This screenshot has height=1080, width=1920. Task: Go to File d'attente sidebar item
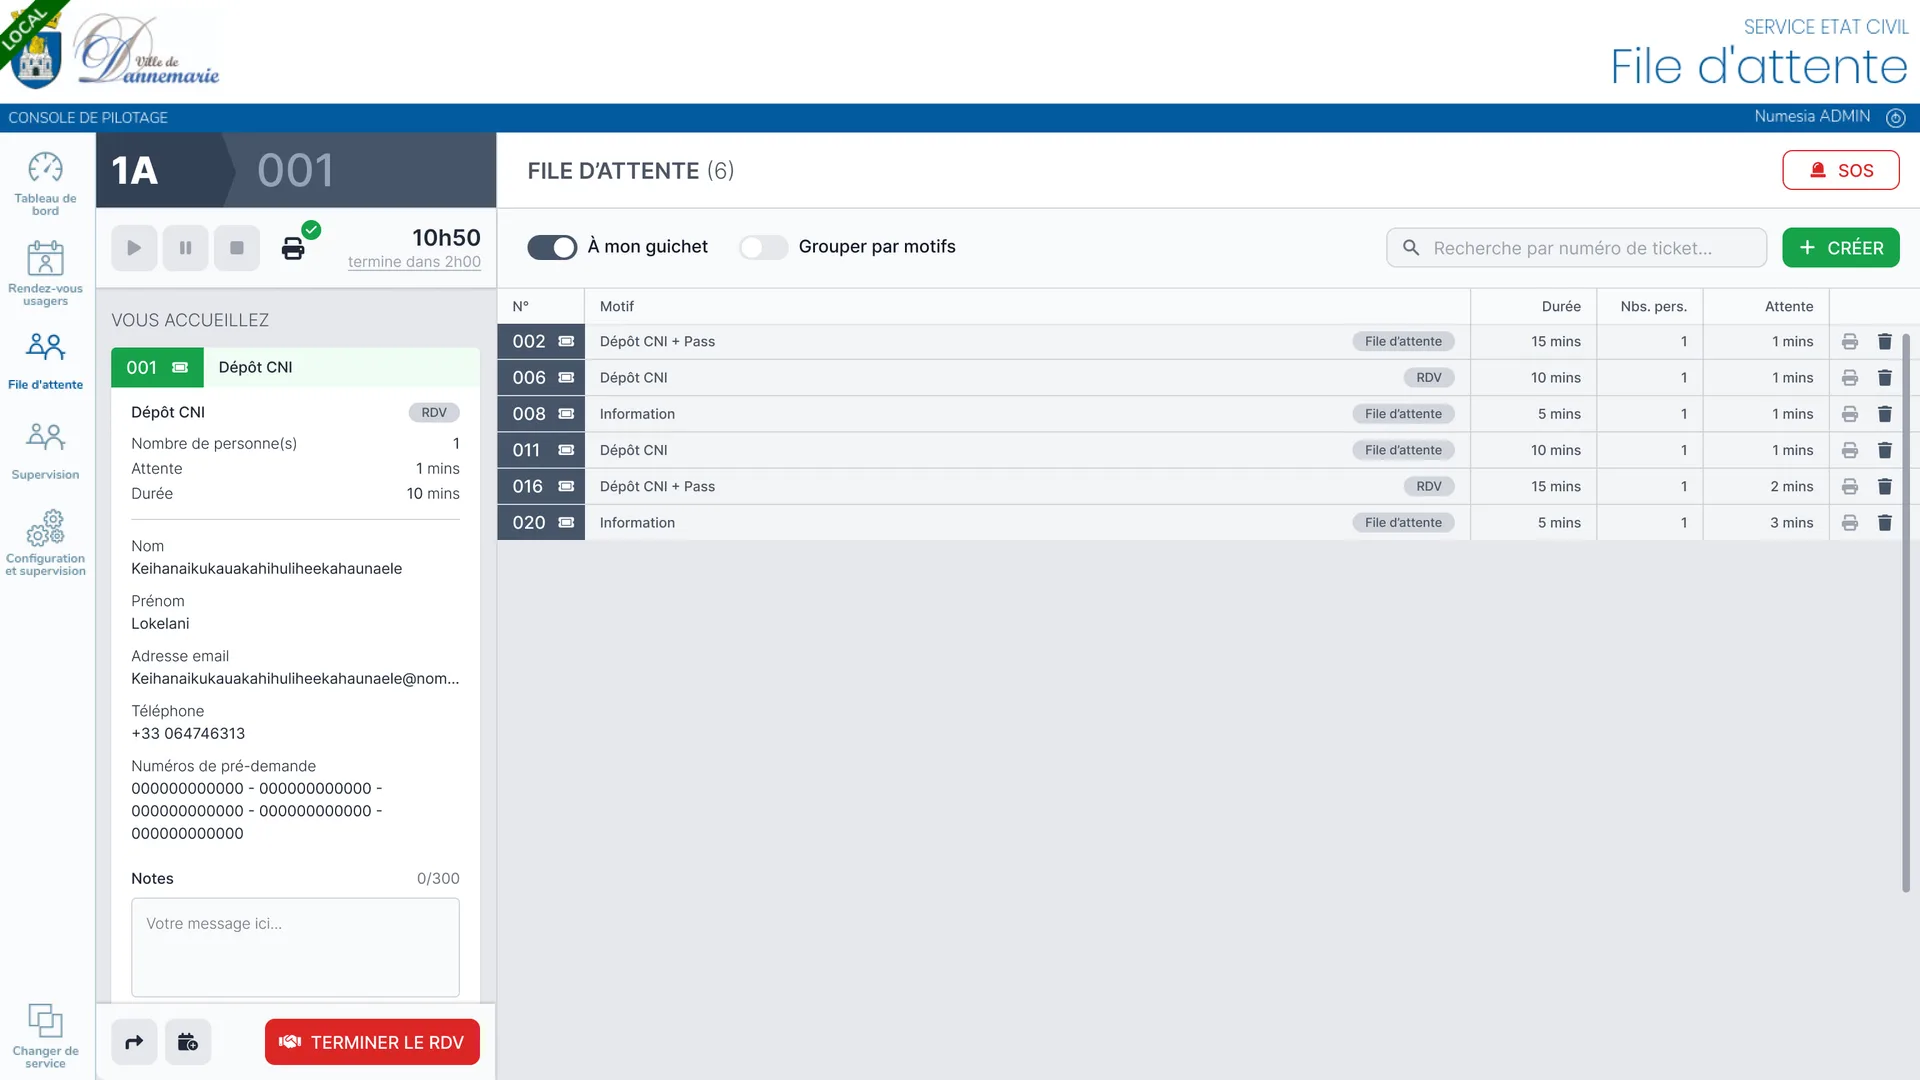click(45, 361)
